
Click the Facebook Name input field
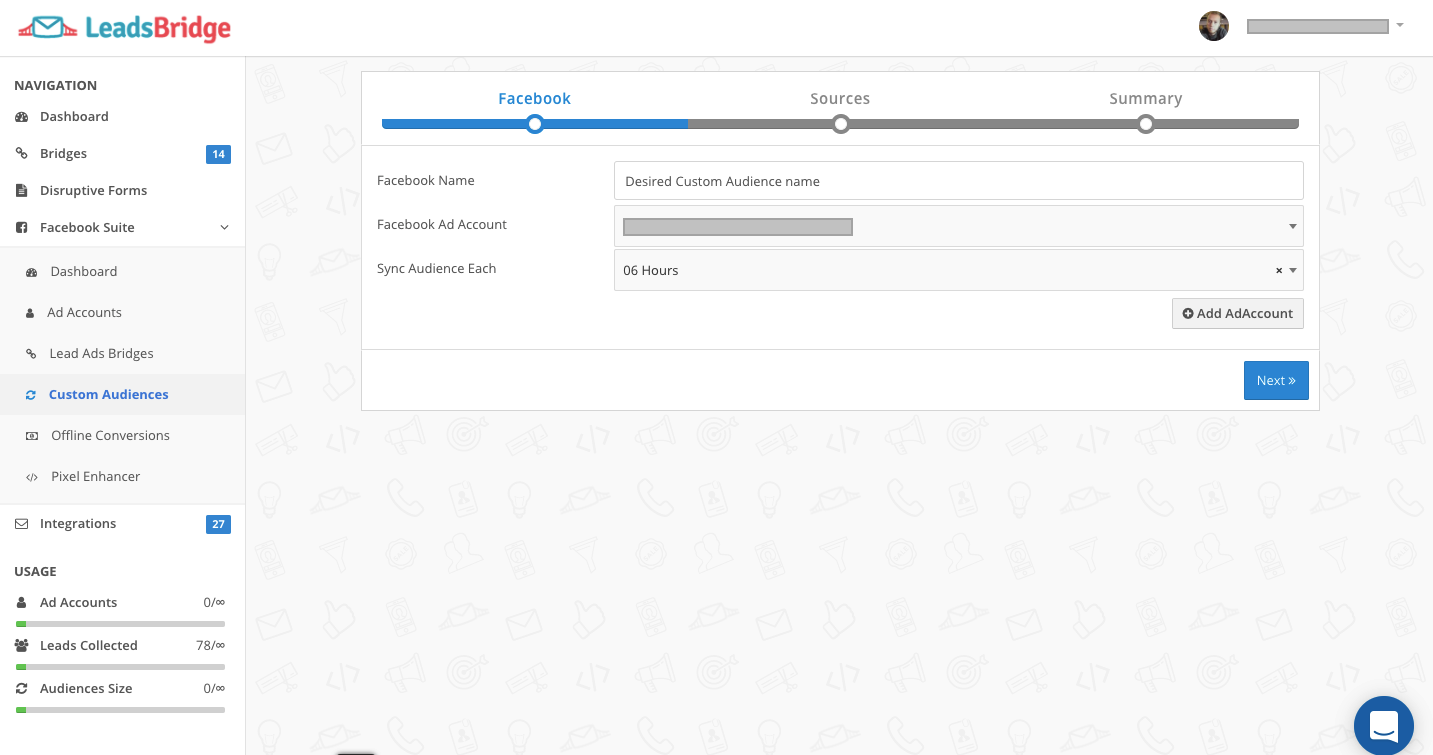click(958, 181)
